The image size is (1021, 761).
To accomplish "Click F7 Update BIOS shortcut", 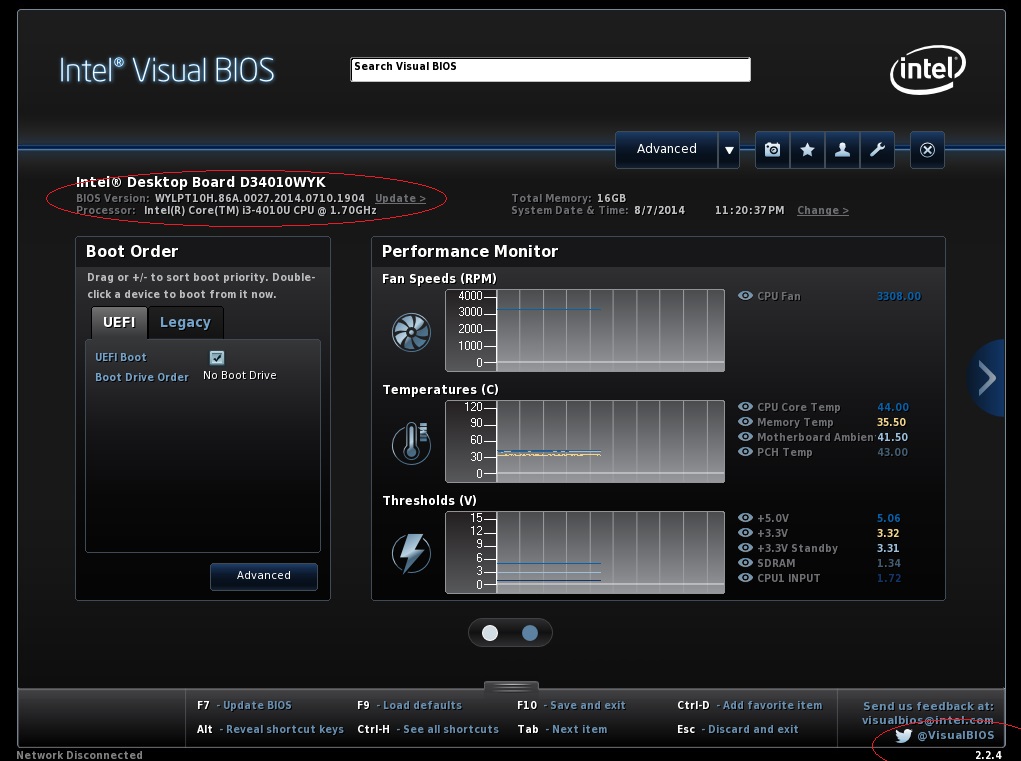I will (x=244, y=705).
